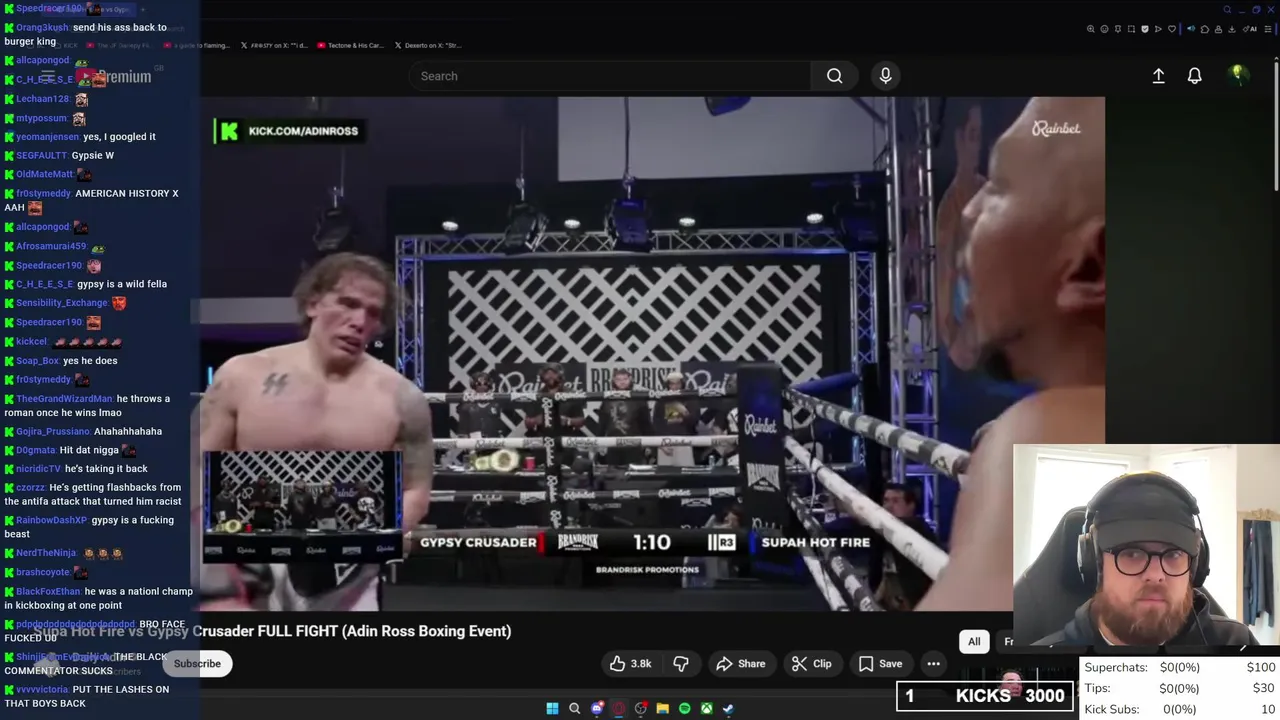
Task: Open Spotify from the taskbar
Action: (x=684, y=709)
